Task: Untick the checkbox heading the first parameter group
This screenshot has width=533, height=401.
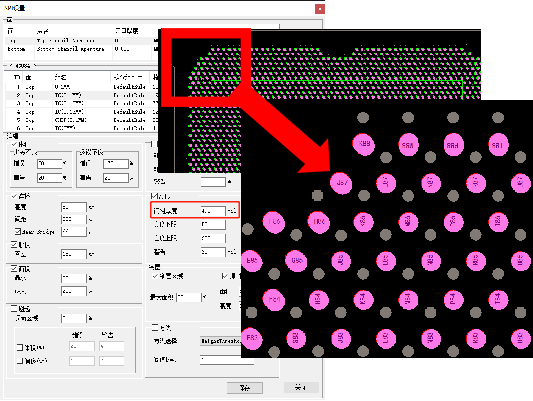Action: [x=14, y=144]
